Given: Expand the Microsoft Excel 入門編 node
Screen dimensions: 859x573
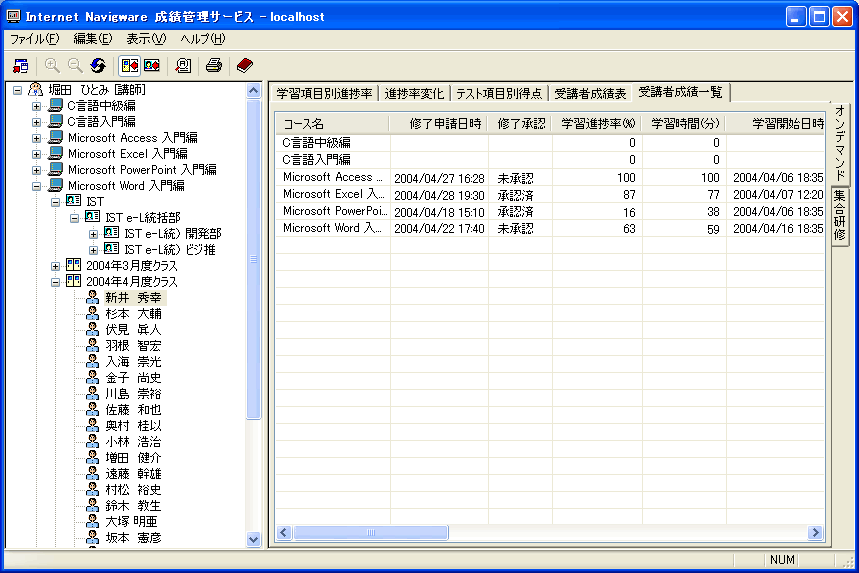Looking at the screenshot, I should (36, 154).
